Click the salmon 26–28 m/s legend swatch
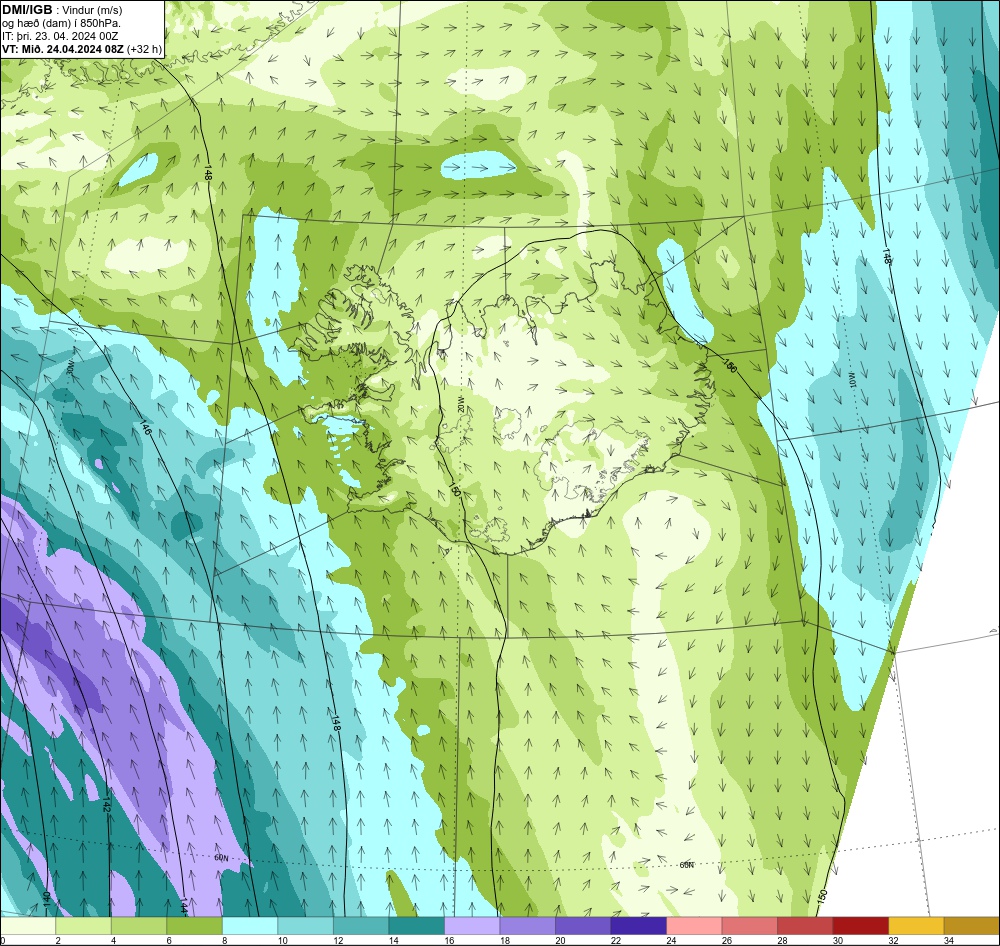Viewport: 1000px width, 946px height. [749, 926]
